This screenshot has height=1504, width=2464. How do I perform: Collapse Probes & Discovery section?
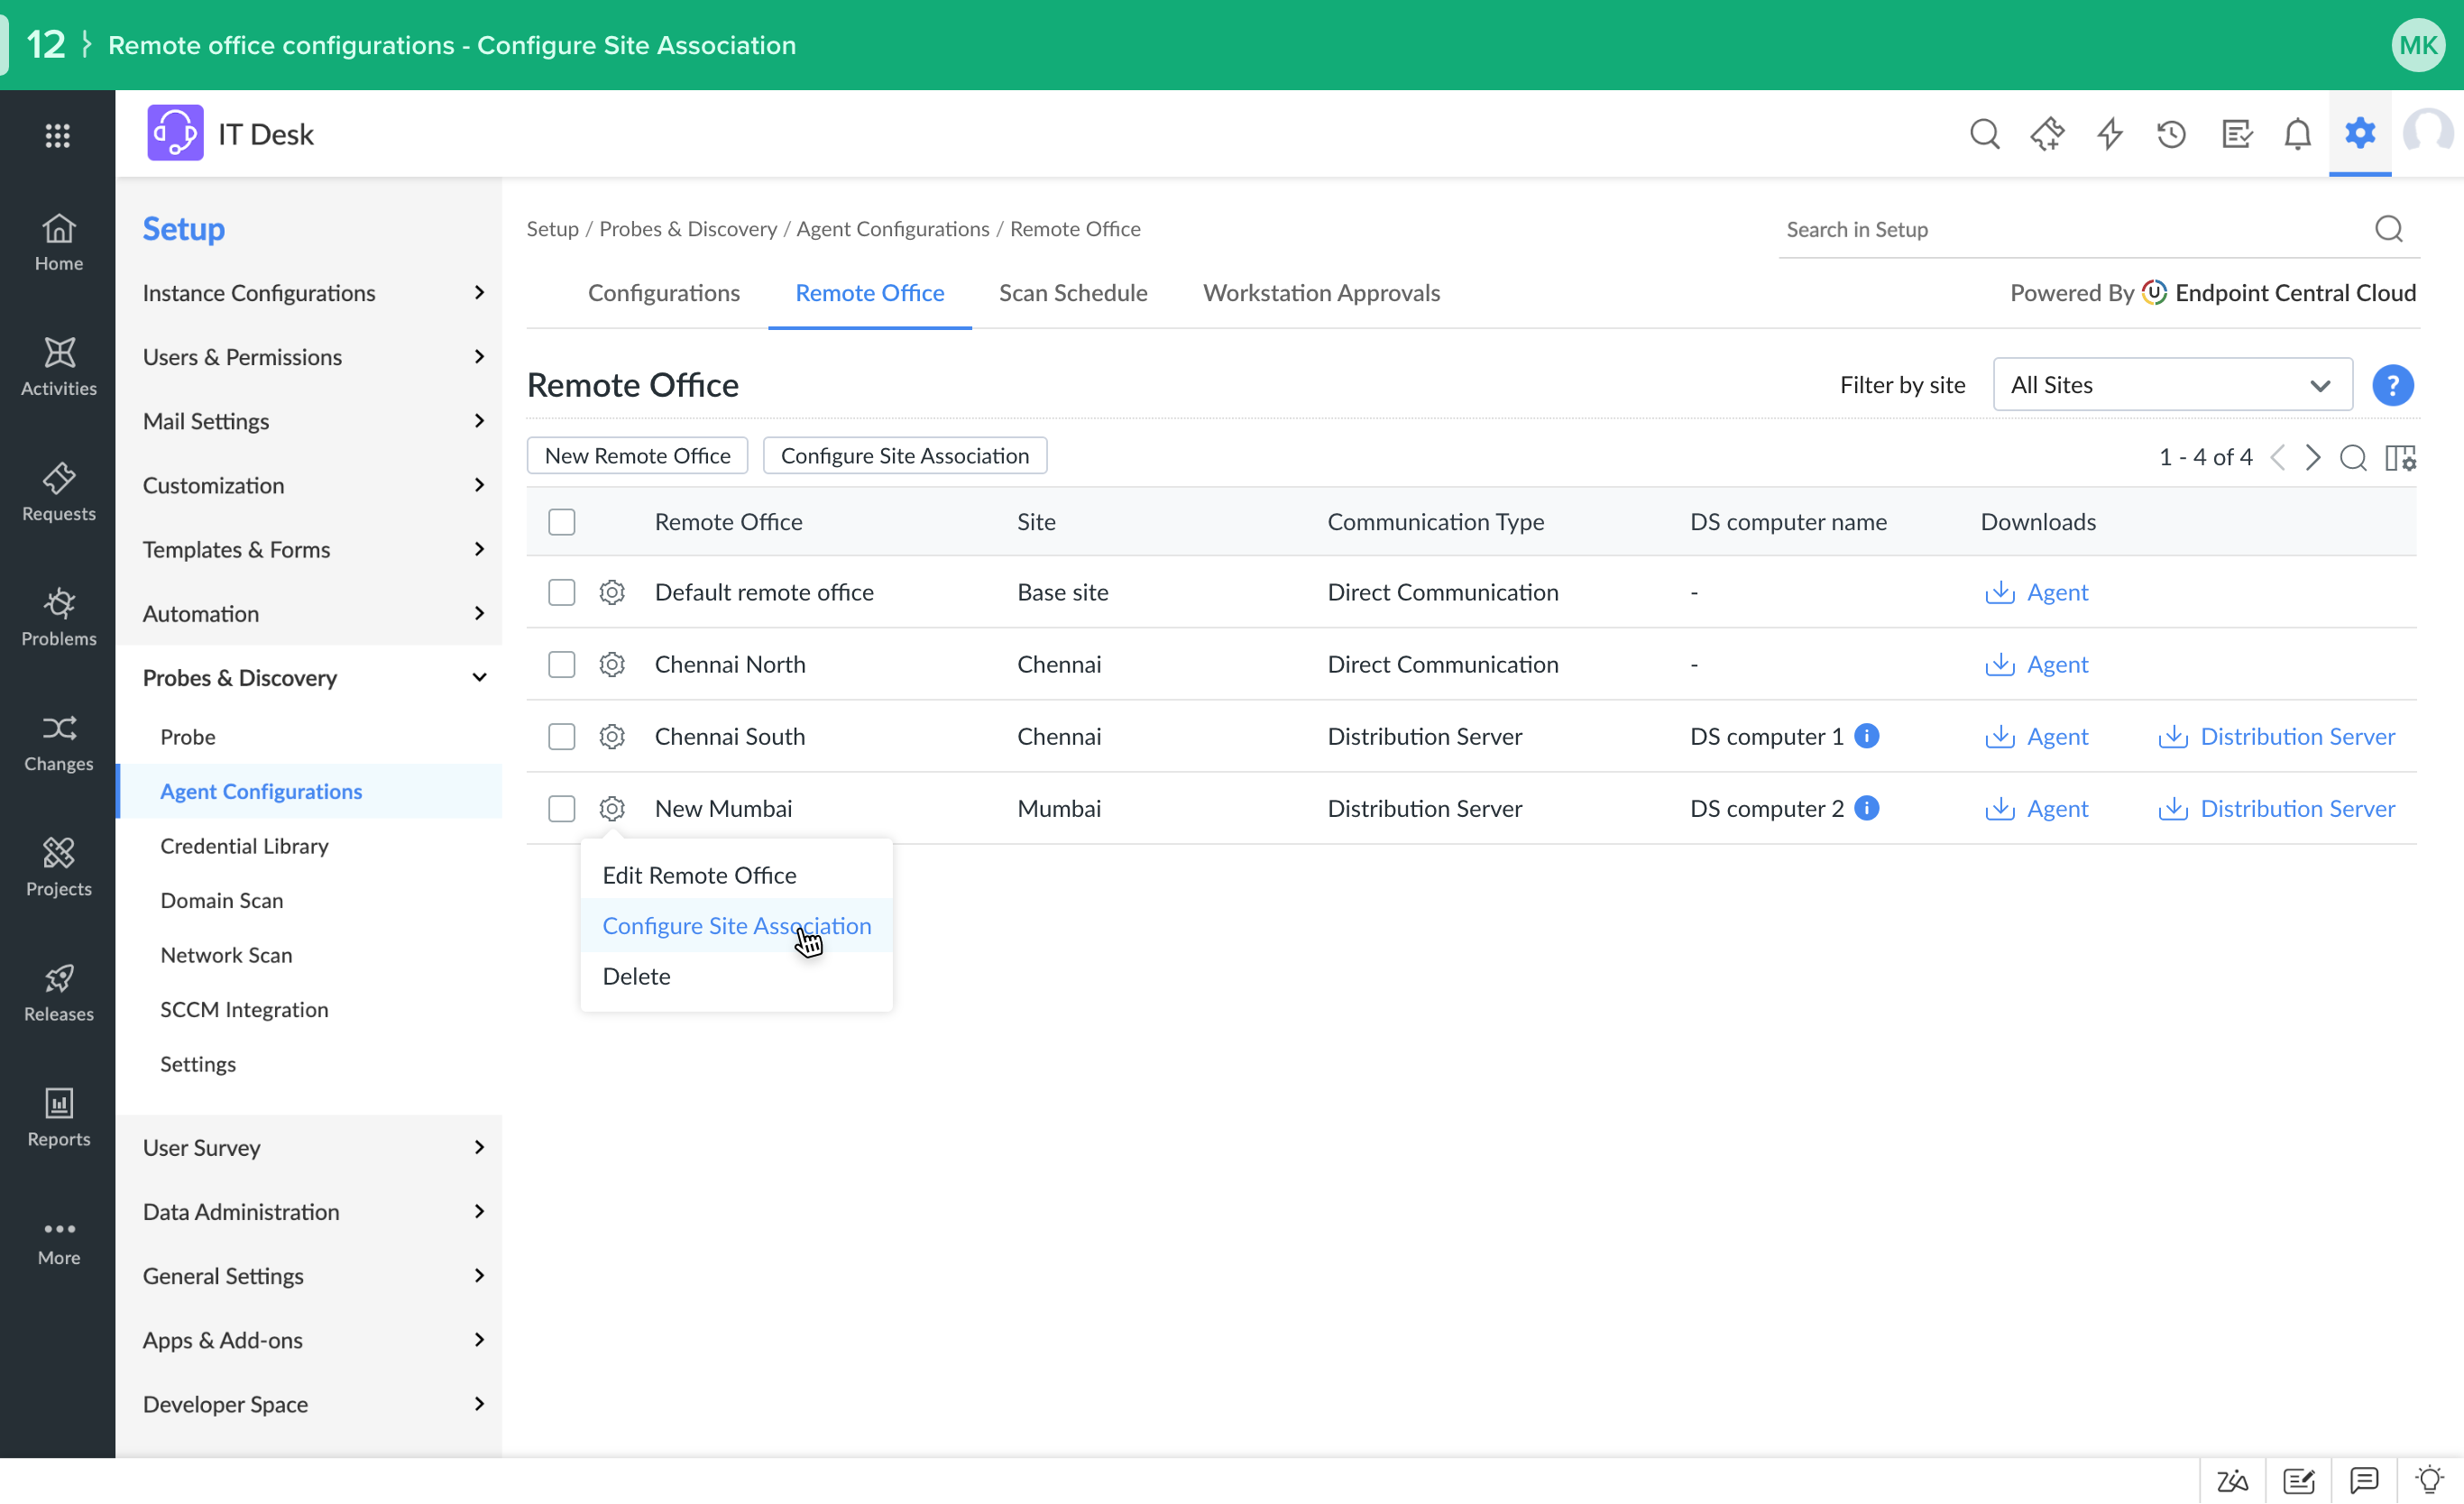(309, 678)
